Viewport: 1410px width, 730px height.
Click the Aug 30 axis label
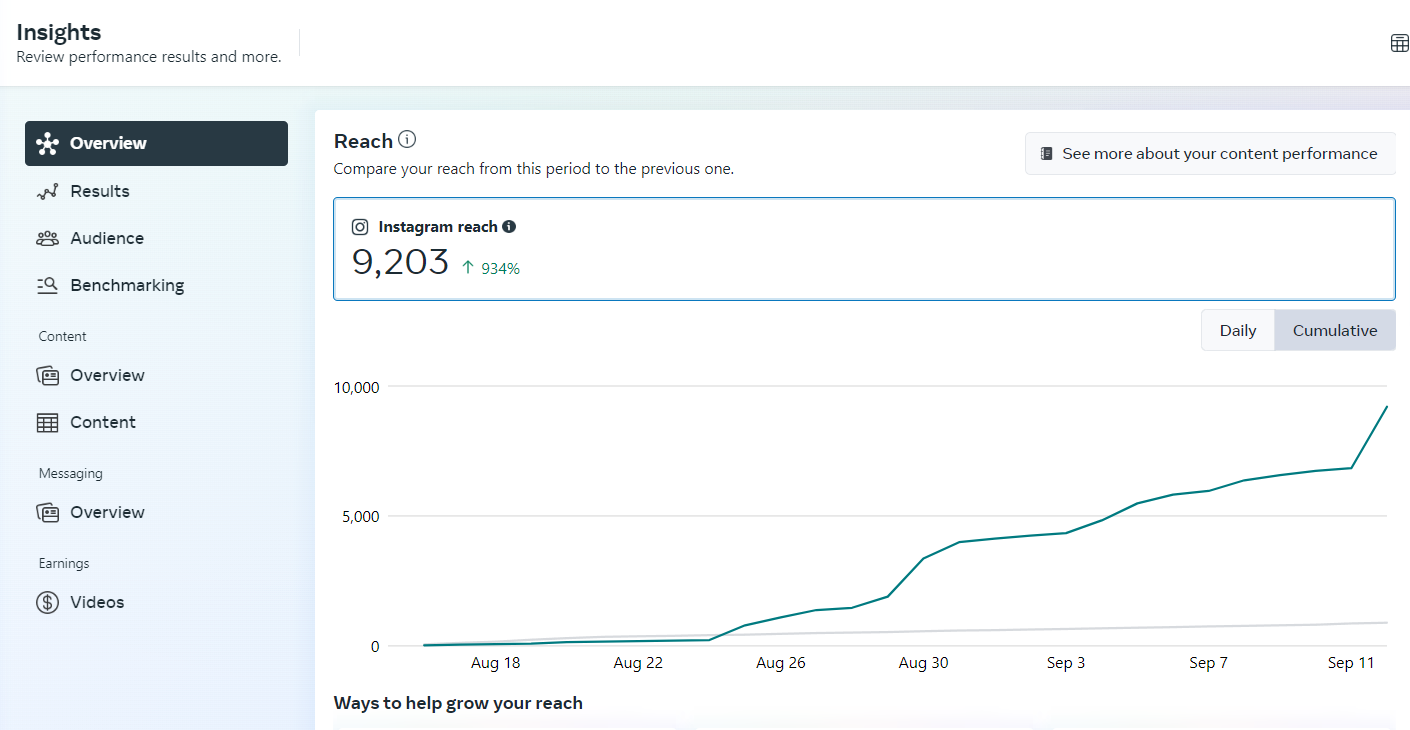click(x=923, y=663)
